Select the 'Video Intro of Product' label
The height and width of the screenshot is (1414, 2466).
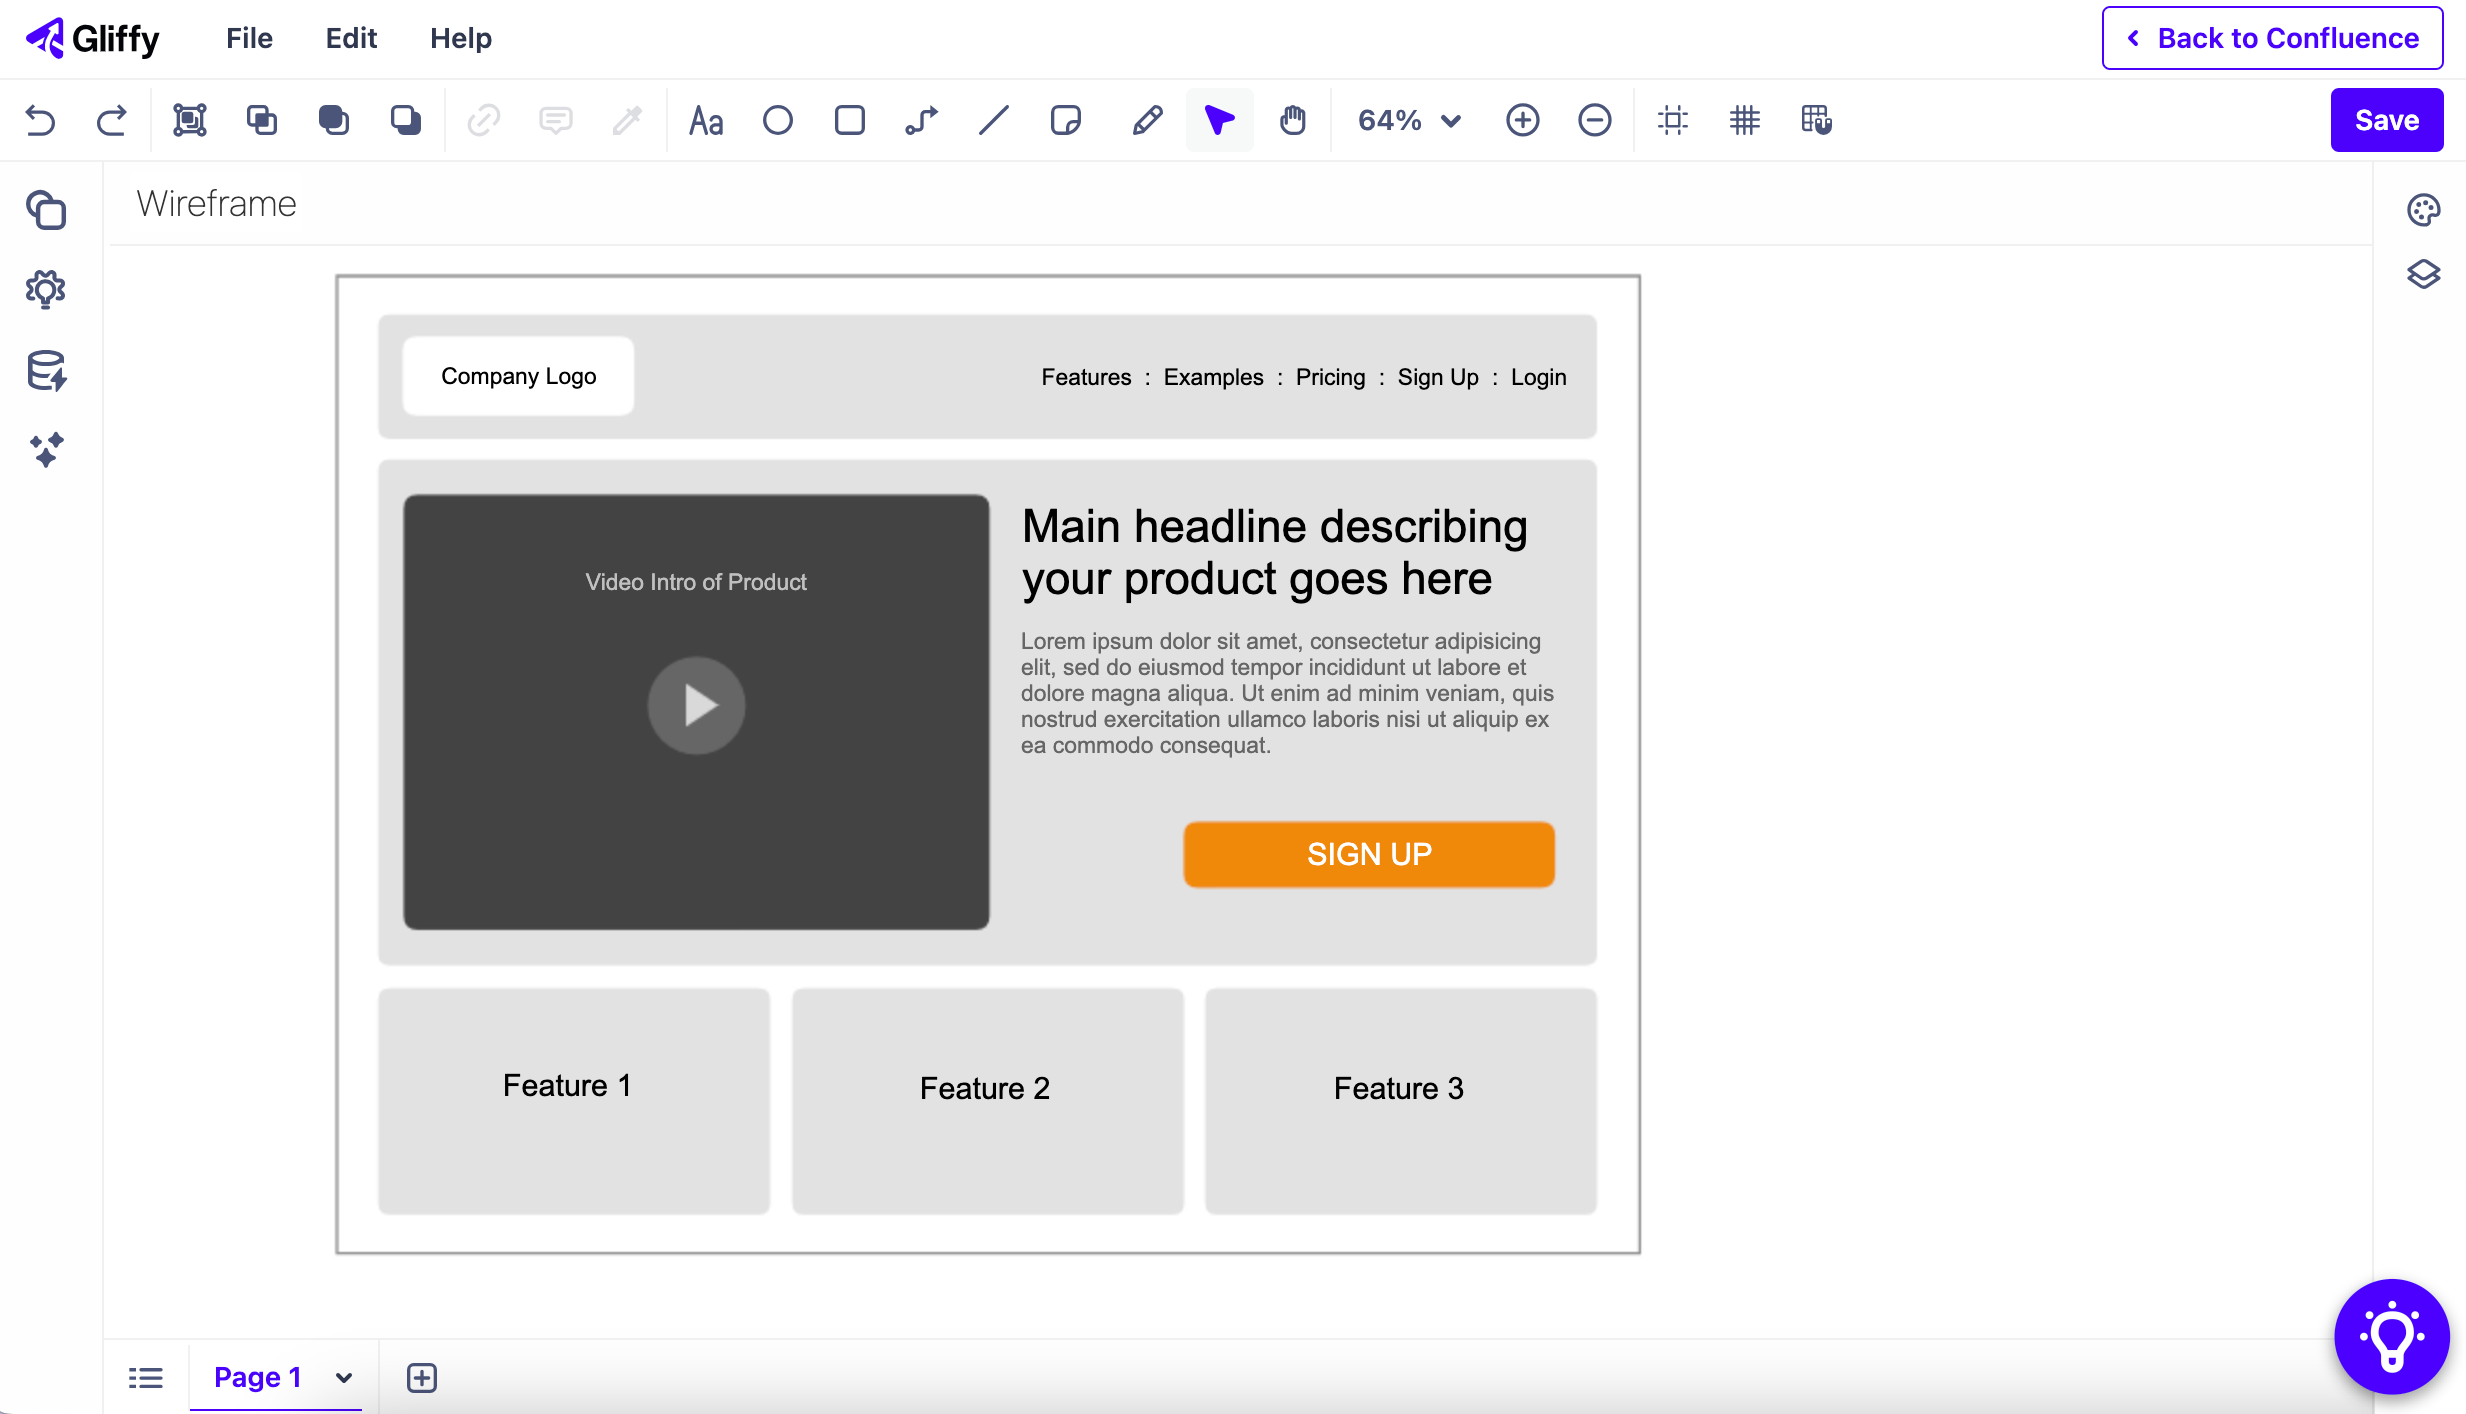click(696, 582)
